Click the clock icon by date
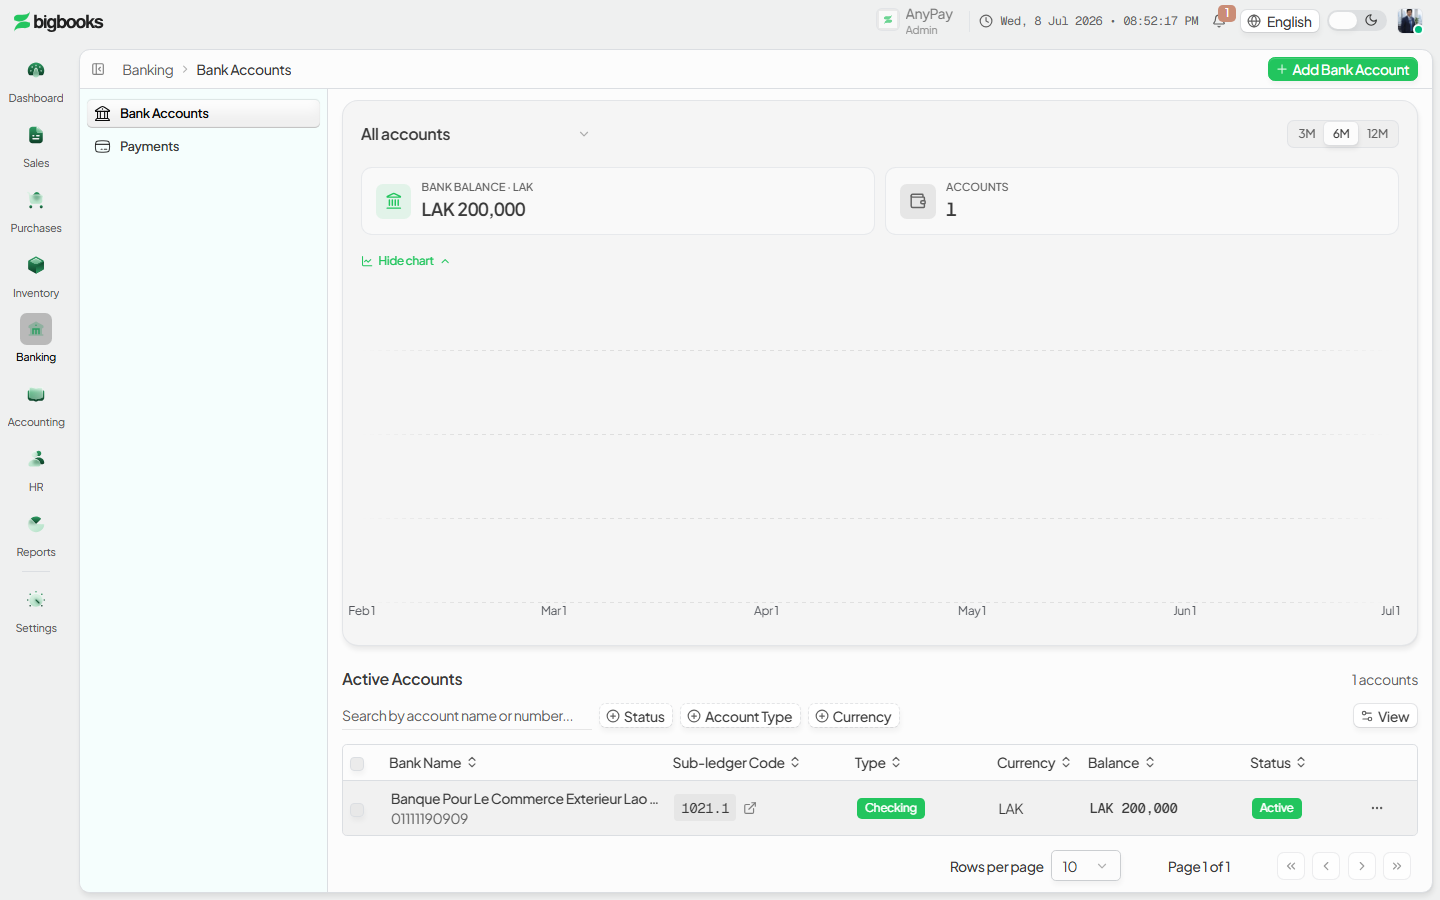Image resolution: width=1440 pixels, height=900 pixels. [x=986, y=21]
